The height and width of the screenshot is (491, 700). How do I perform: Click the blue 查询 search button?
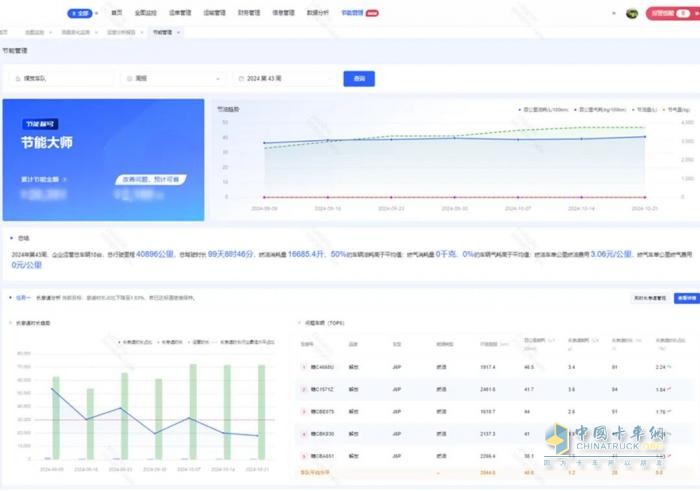click(x=359, y=78)
